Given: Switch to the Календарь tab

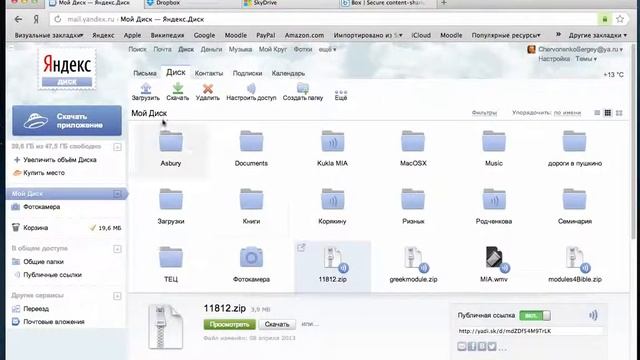Looking at the screenshot, I should (288, 73).
